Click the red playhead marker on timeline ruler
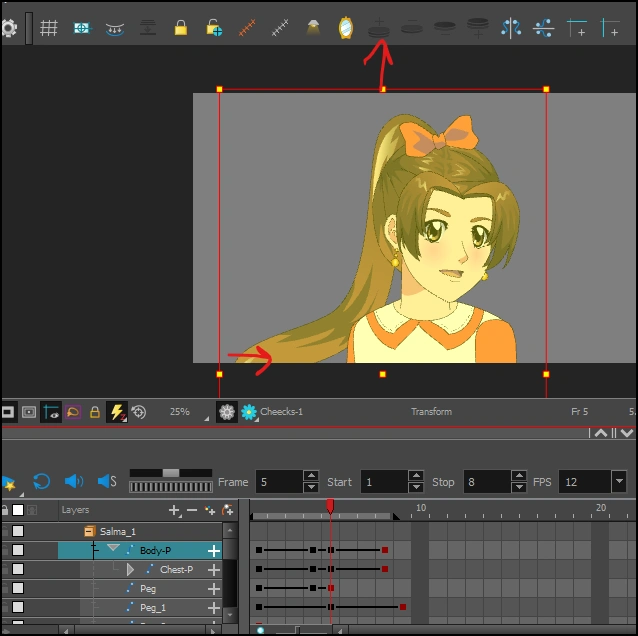This screenshot has width=638, height=636. coord(330,506)
